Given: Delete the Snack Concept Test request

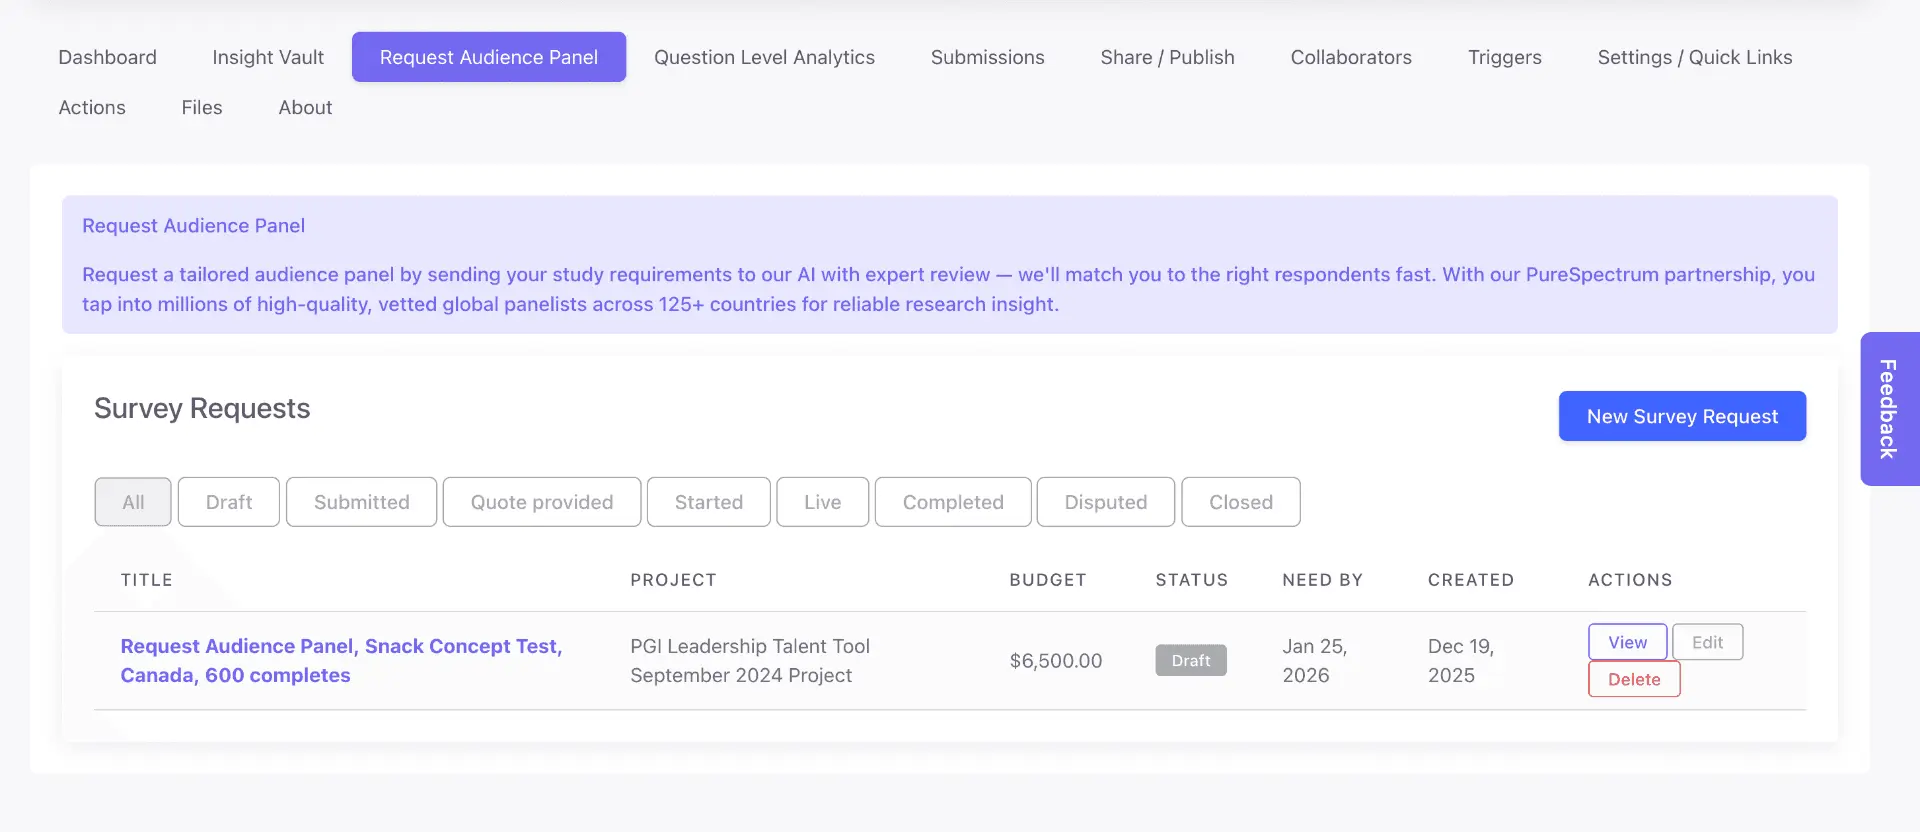Looking at the screenshot, I should coord(1634,679).
